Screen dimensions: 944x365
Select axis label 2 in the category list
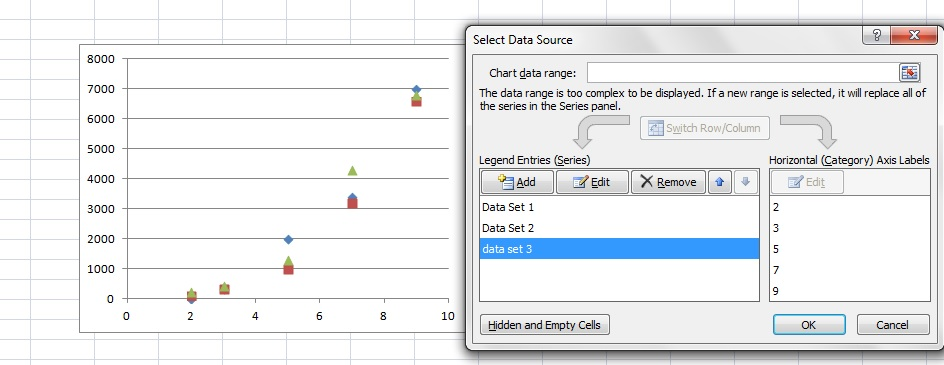(x=849, y=207)
